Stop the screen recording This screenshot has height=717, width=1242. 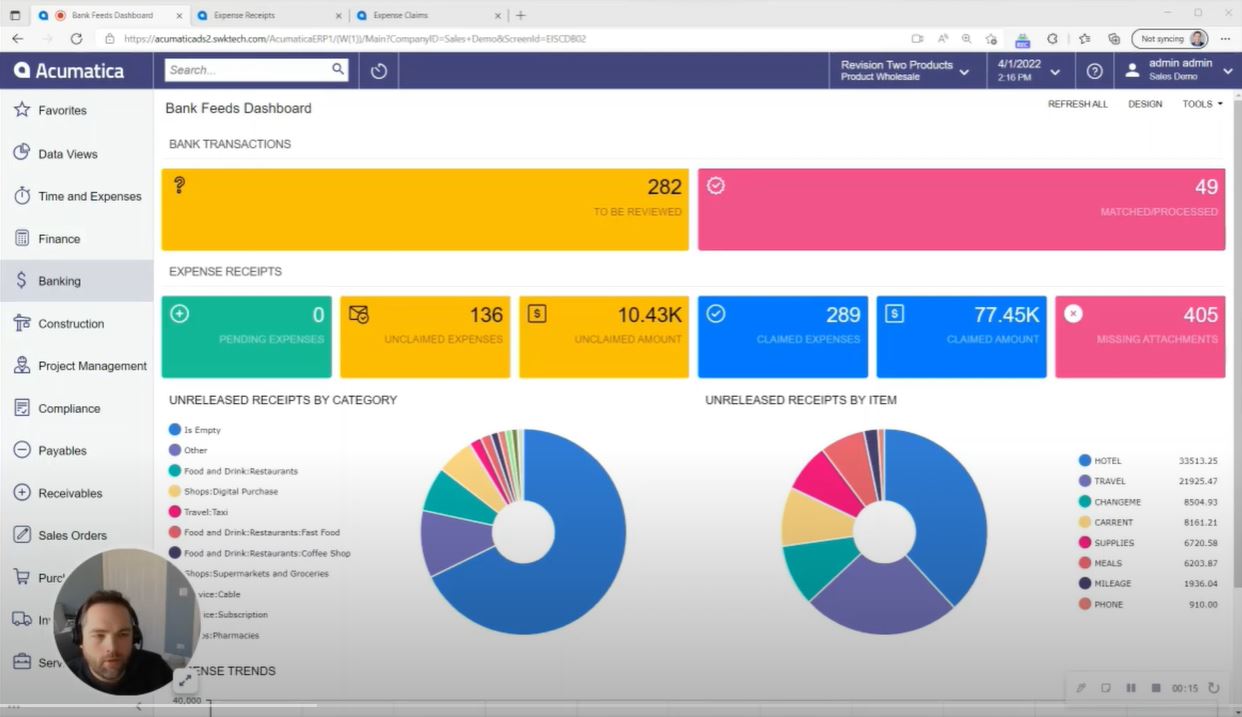pos(1156,688)
